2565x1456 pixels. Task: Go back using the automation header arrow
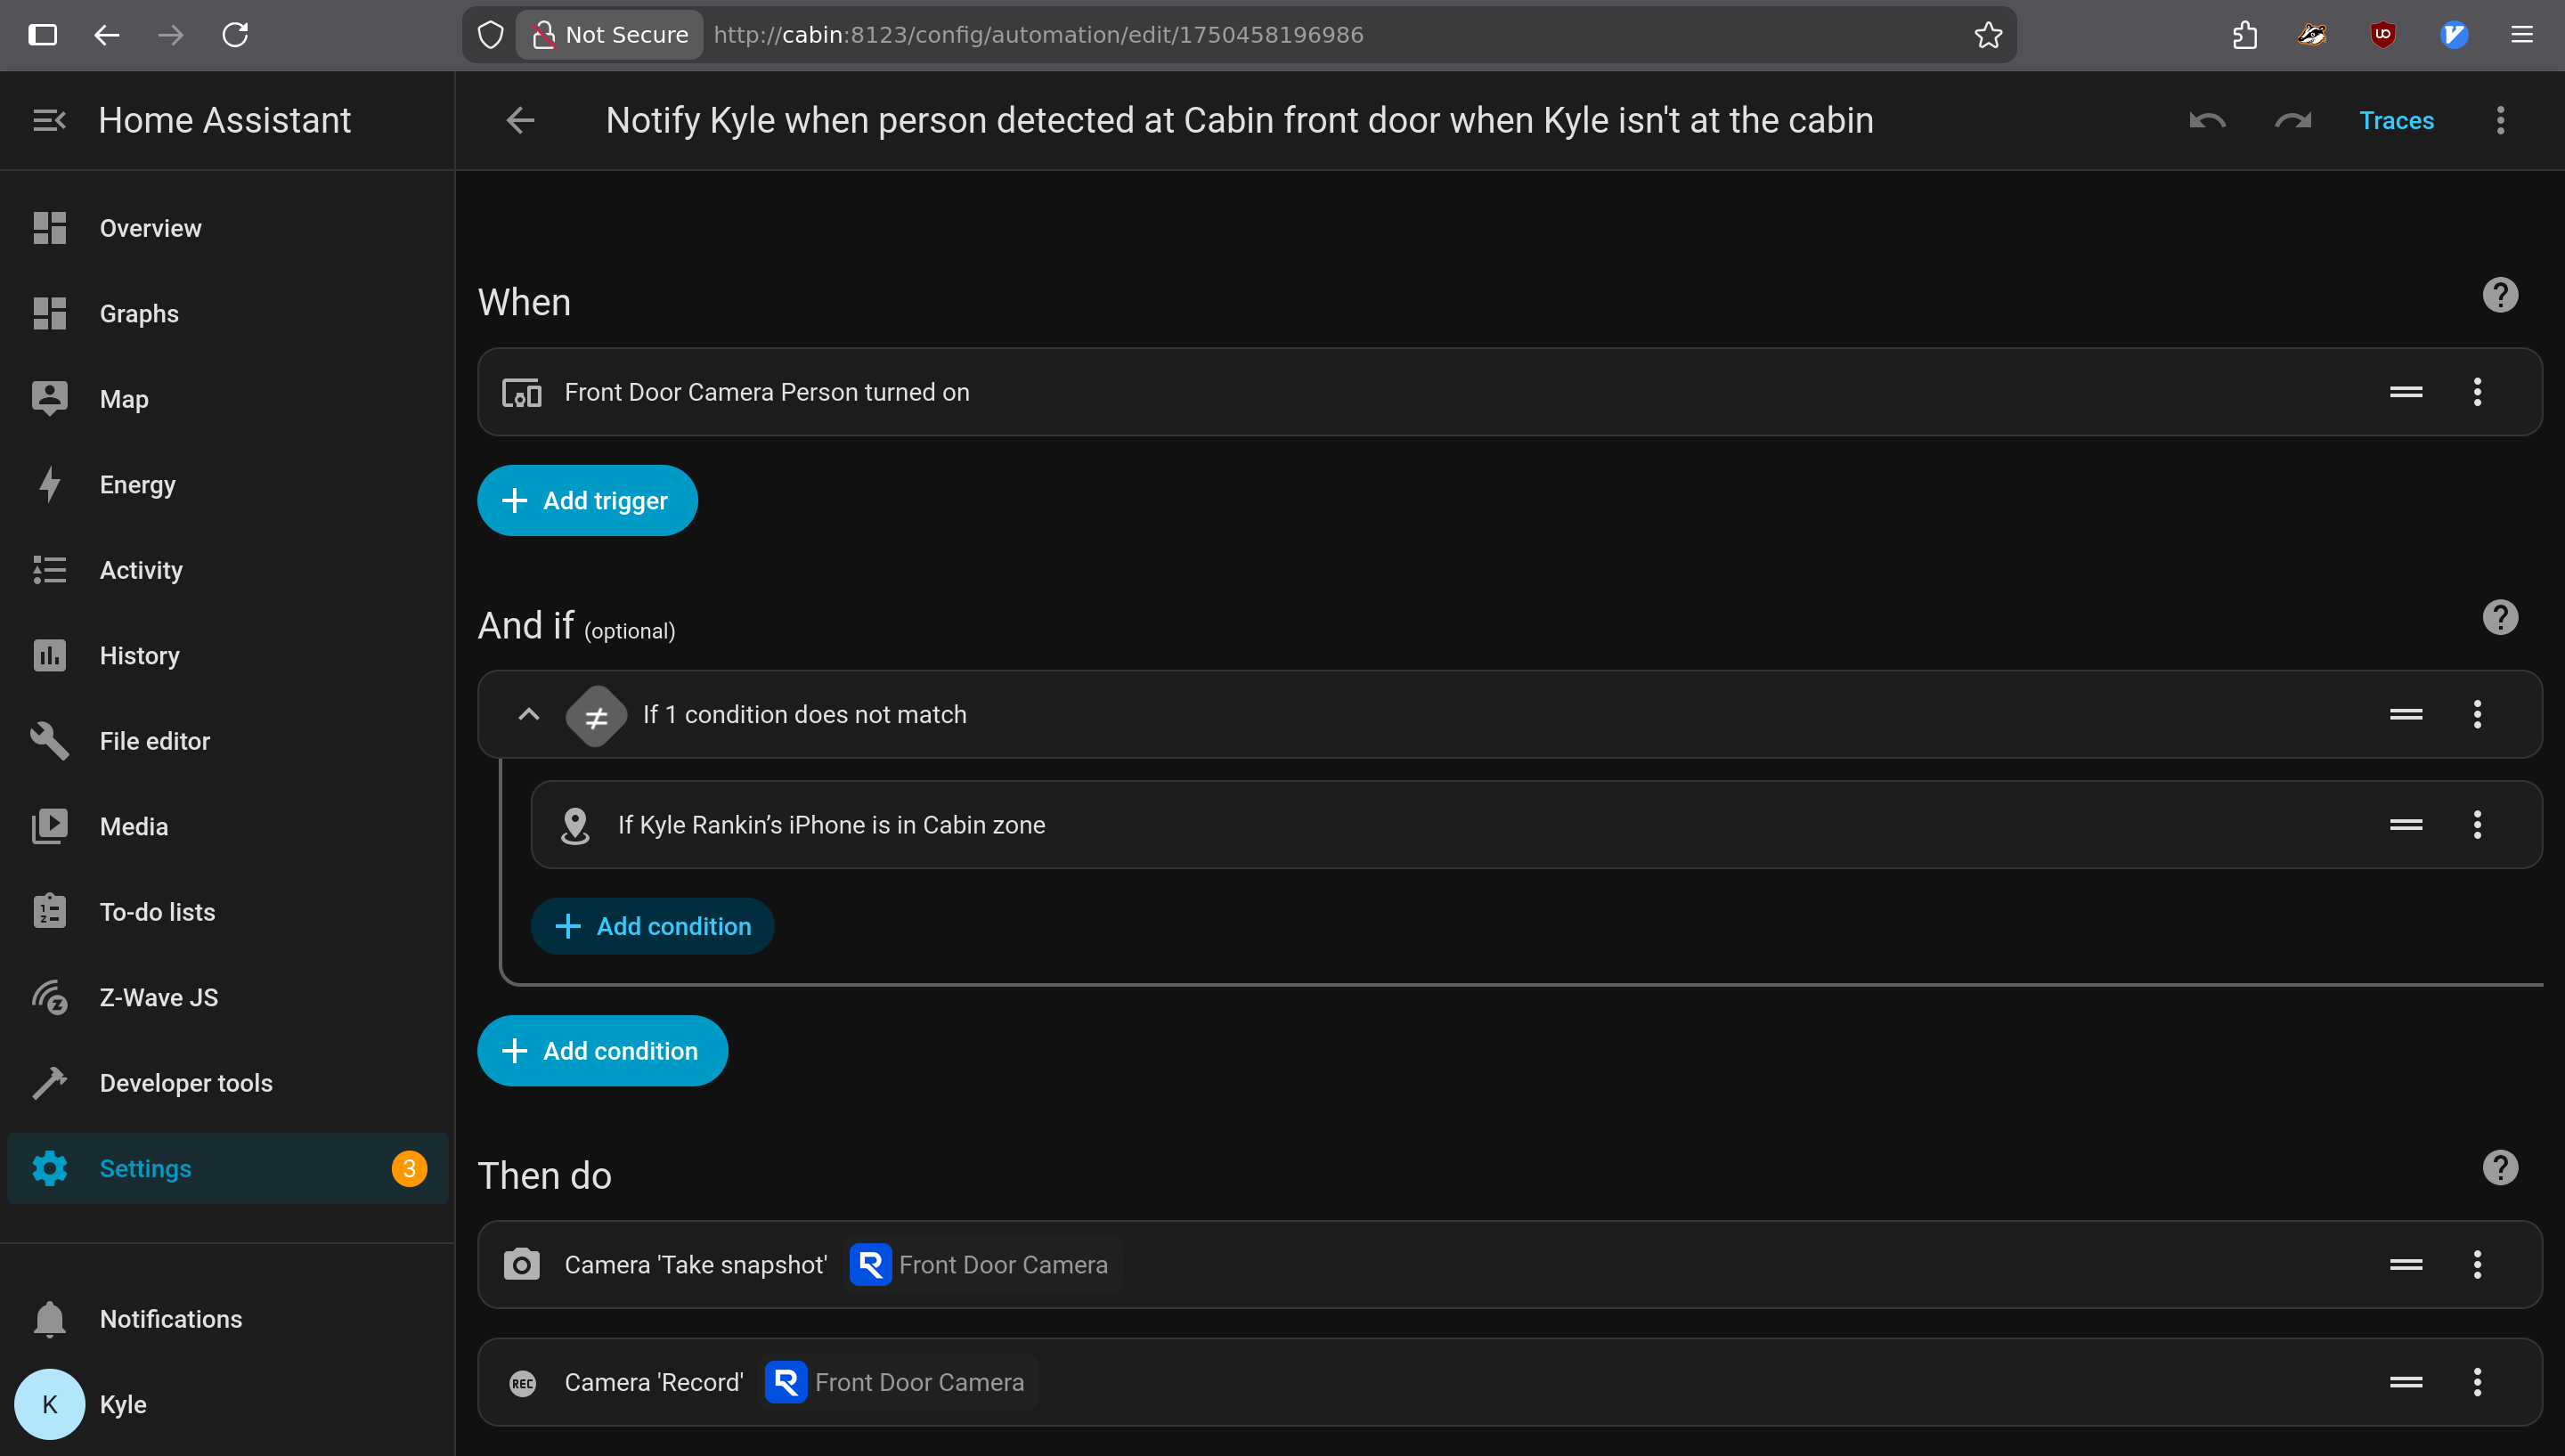[520, 121]
